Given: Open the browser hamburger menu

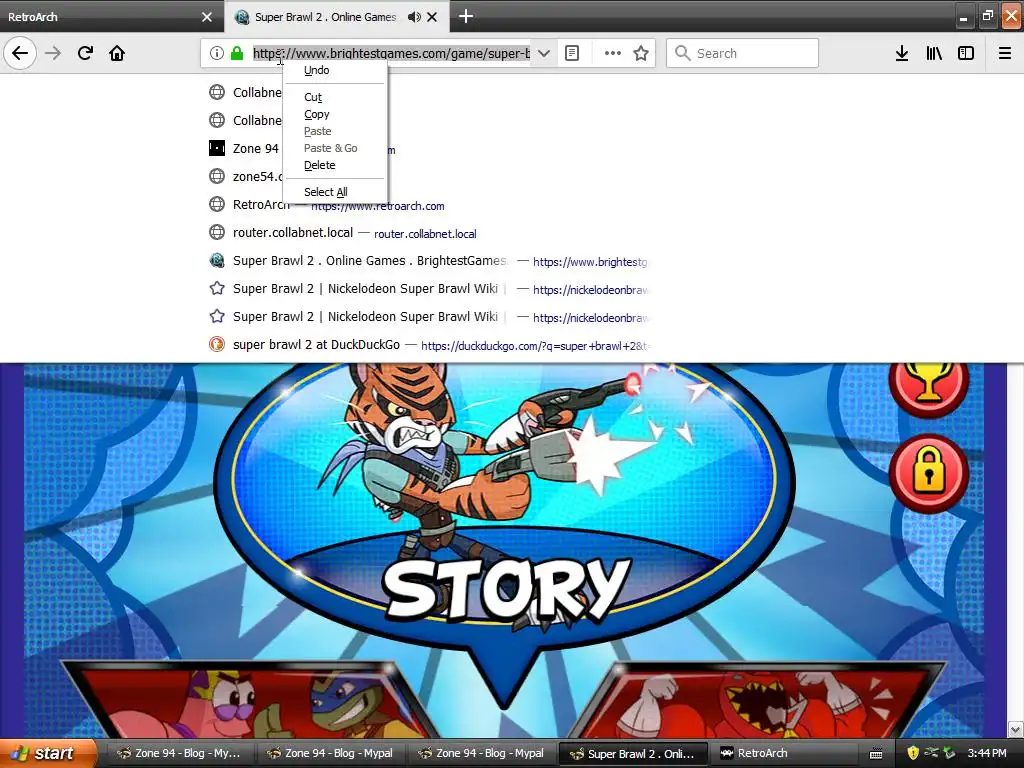Looking at the screenshot, I should pyautogui.click(x=1005, y=53).
